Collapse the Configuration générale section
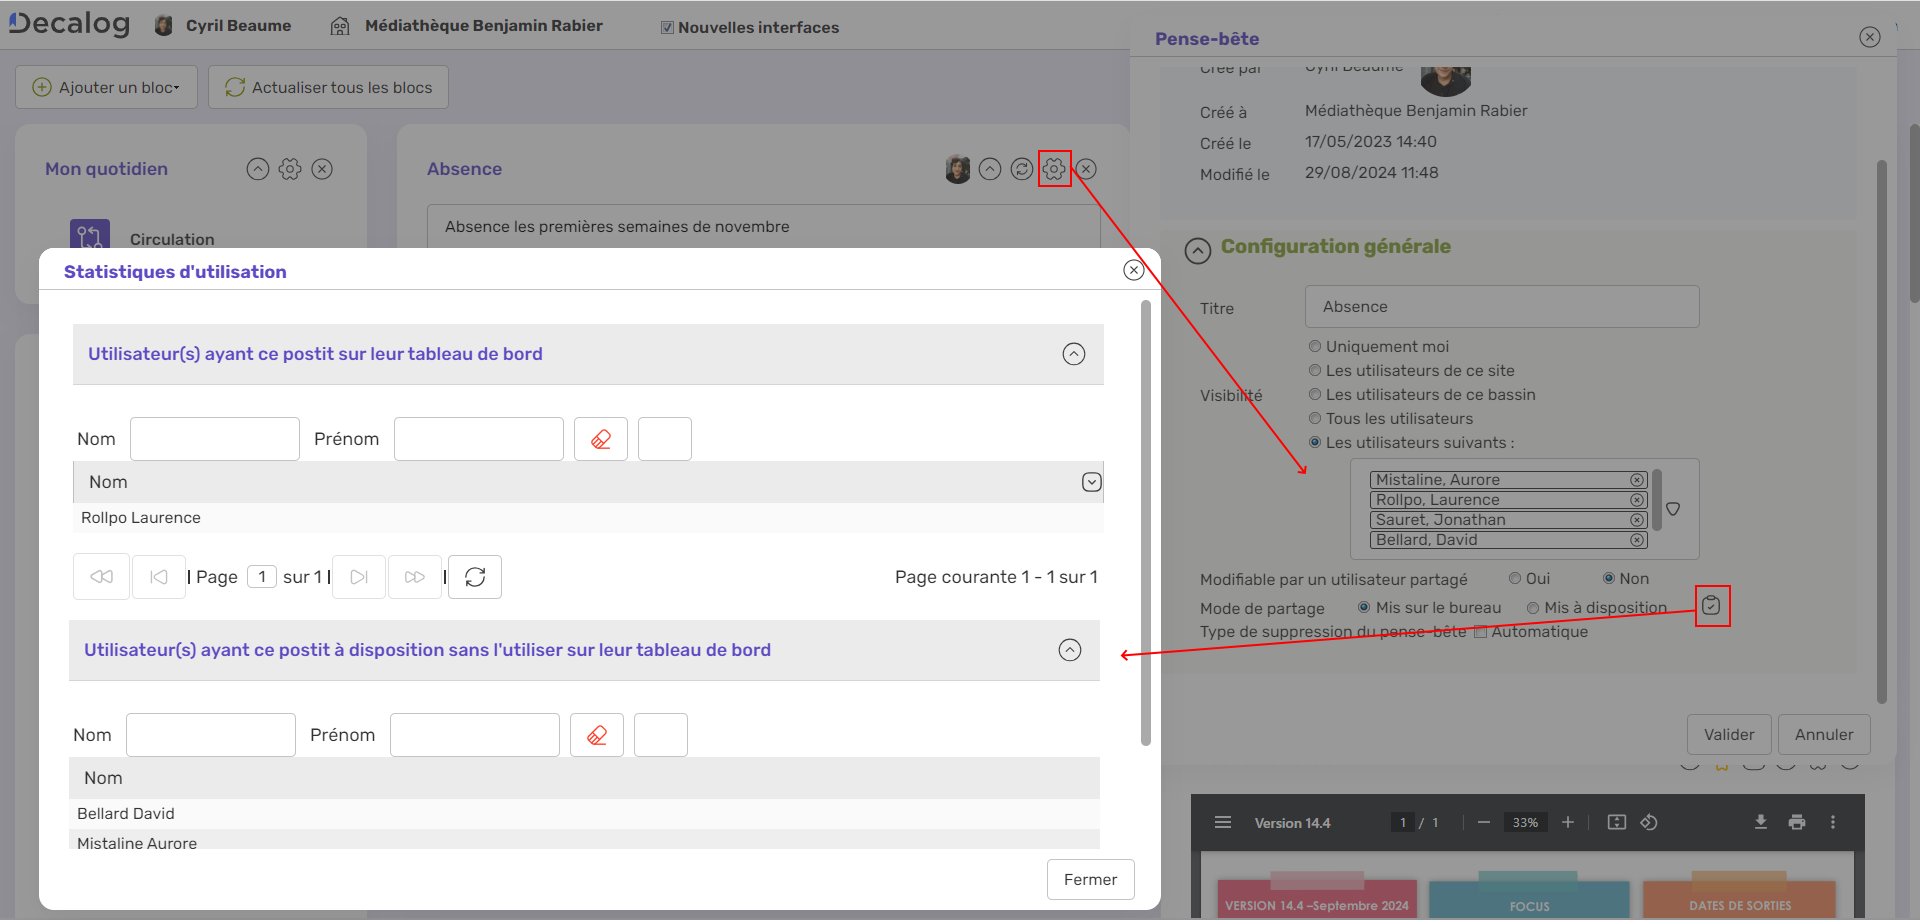1920x920 pixels. click(x=1197, y=250)
